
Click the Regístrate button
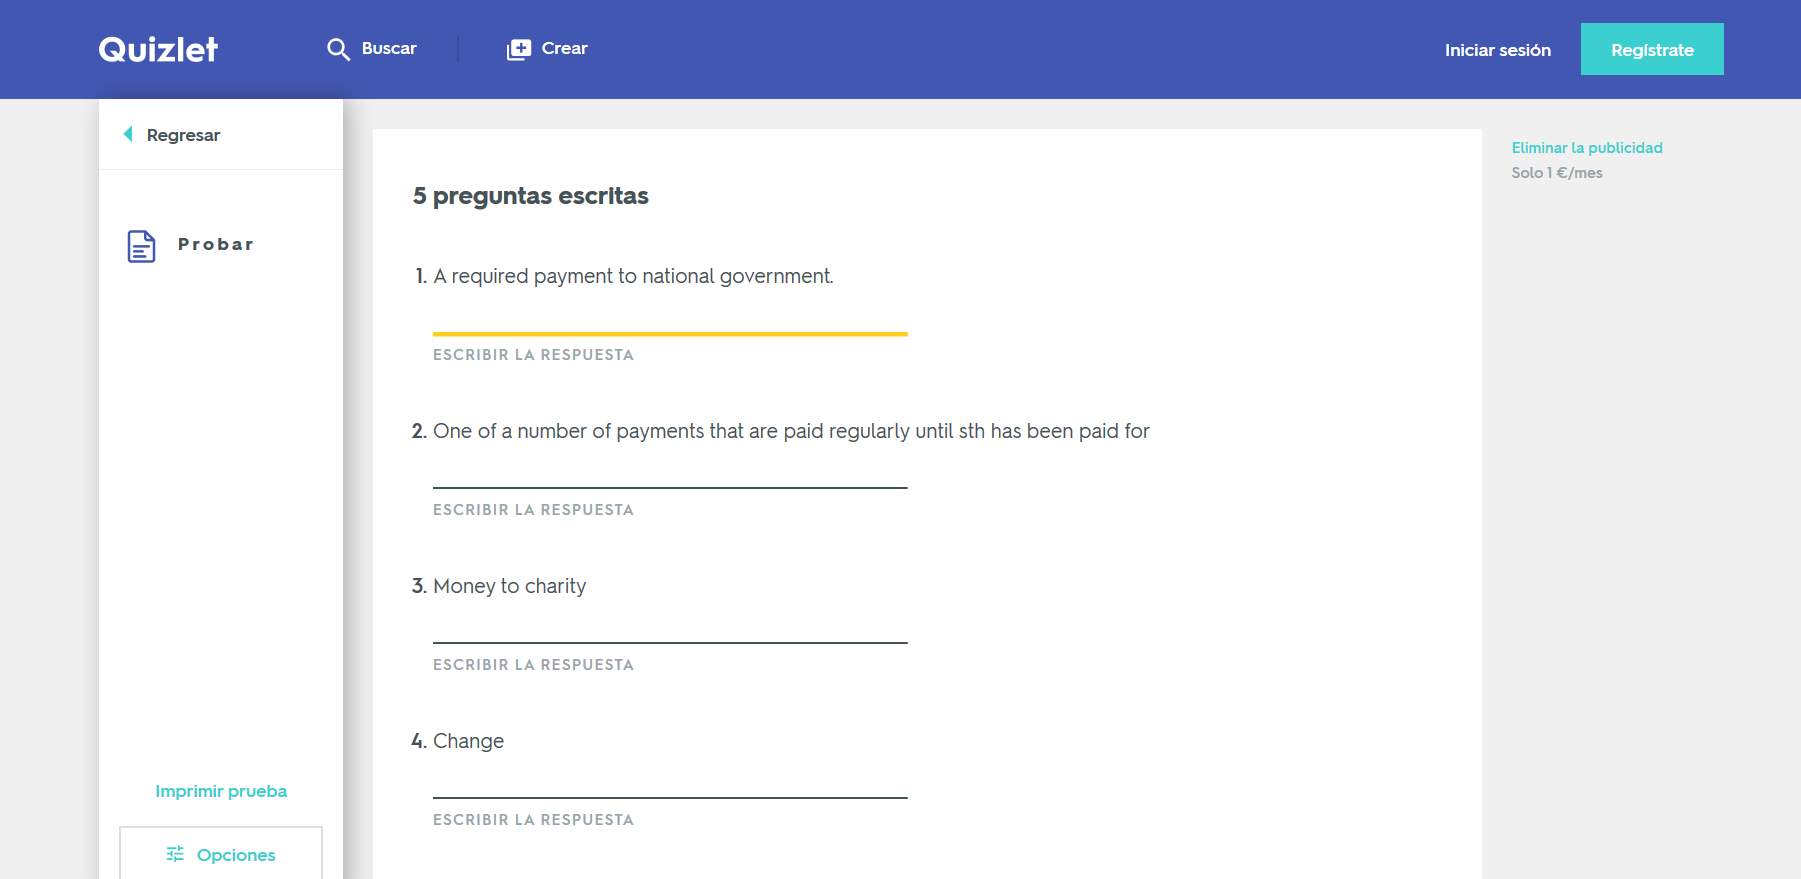coord(1652,49)
